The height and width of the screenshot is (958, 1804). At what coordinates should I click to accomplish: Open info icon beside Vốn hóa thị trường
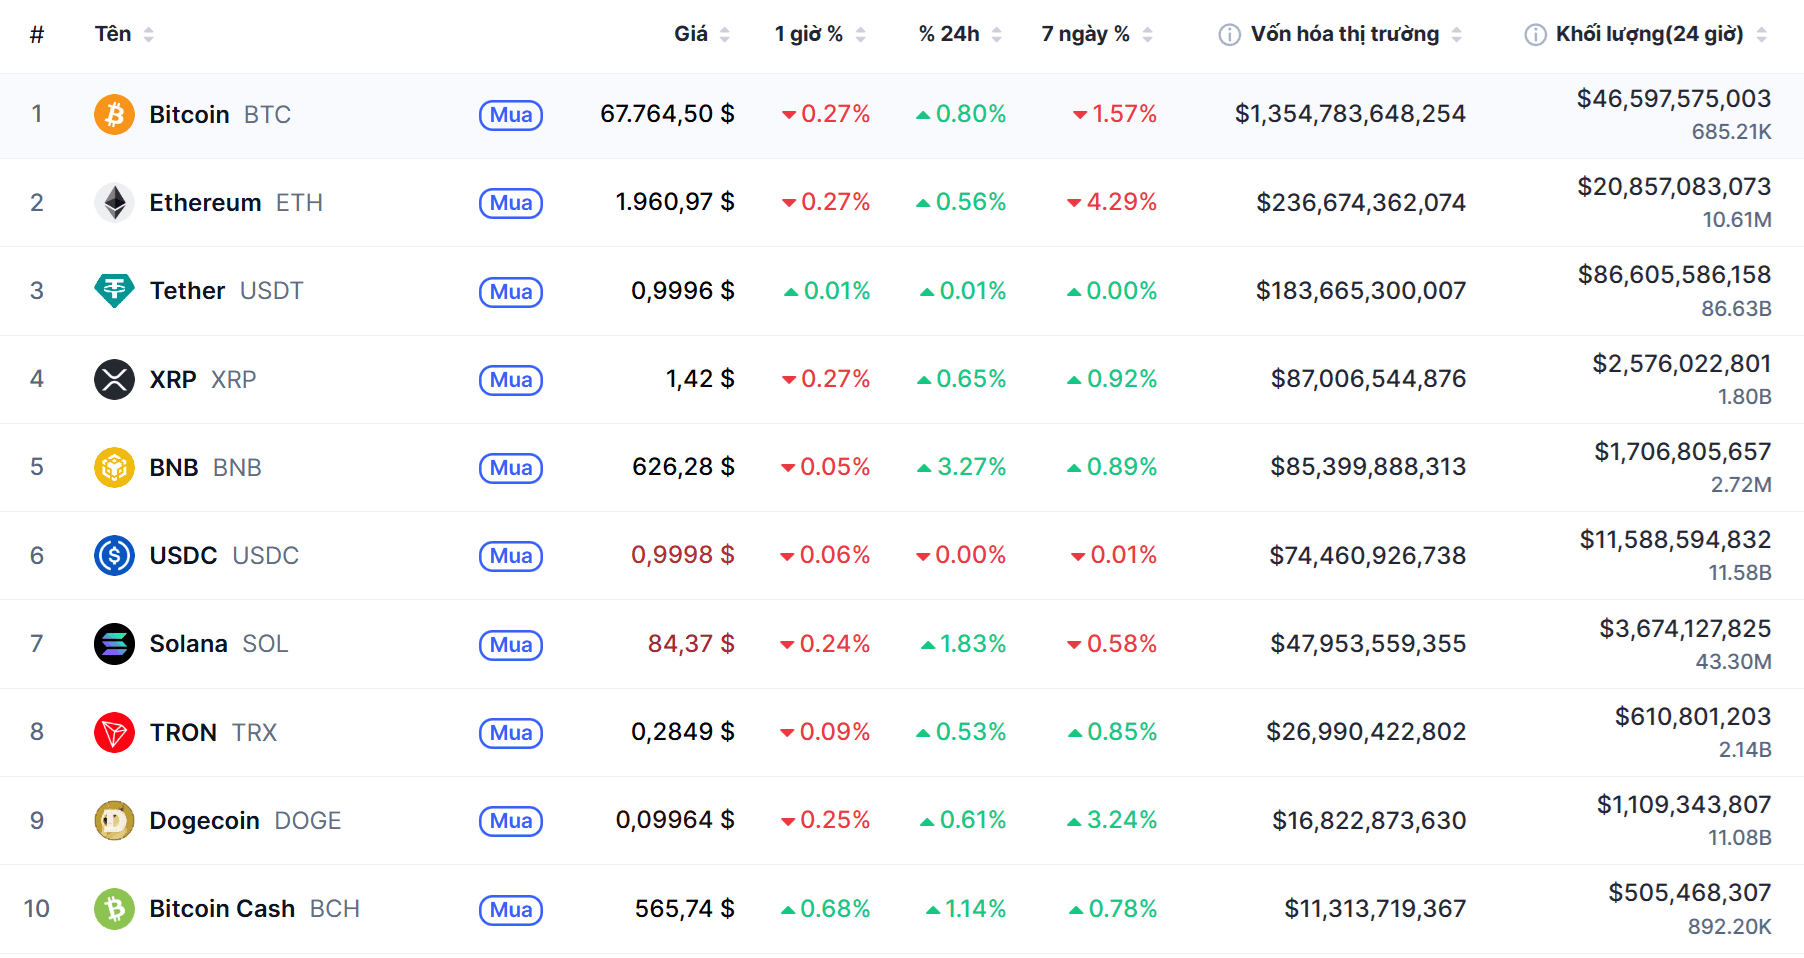[x=1229, y=35]
